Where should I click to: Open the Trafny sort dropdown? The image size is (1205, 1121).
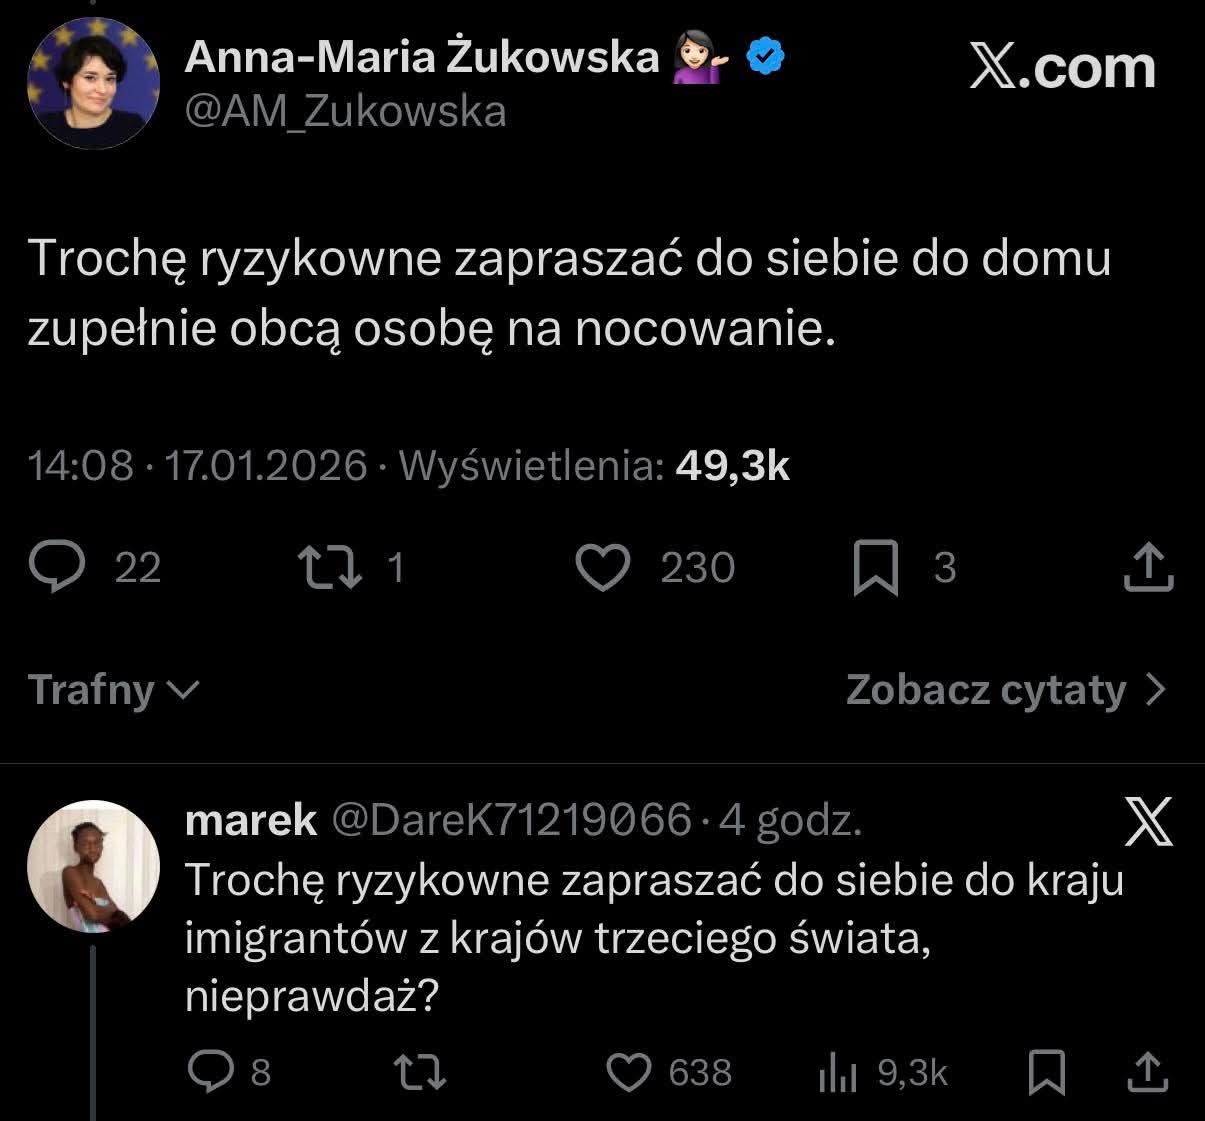point(114,690)
